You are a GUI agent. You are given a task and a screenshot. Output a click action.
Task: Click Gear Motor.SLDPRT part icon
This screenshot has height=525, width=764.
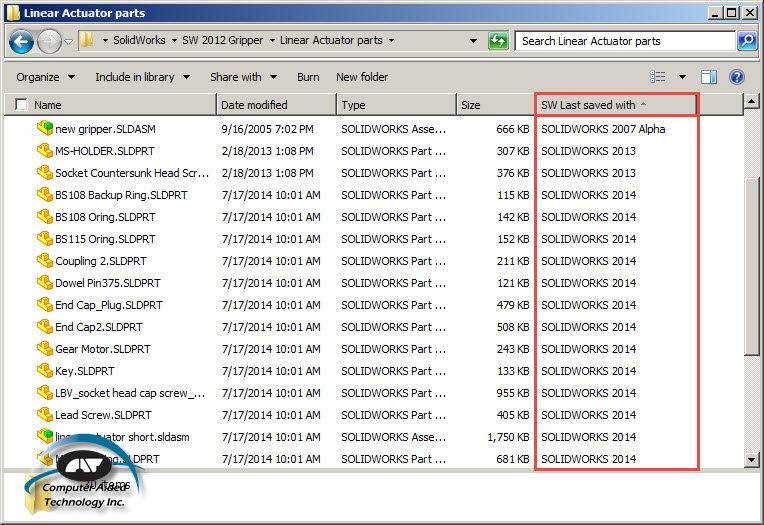[45, 348]
